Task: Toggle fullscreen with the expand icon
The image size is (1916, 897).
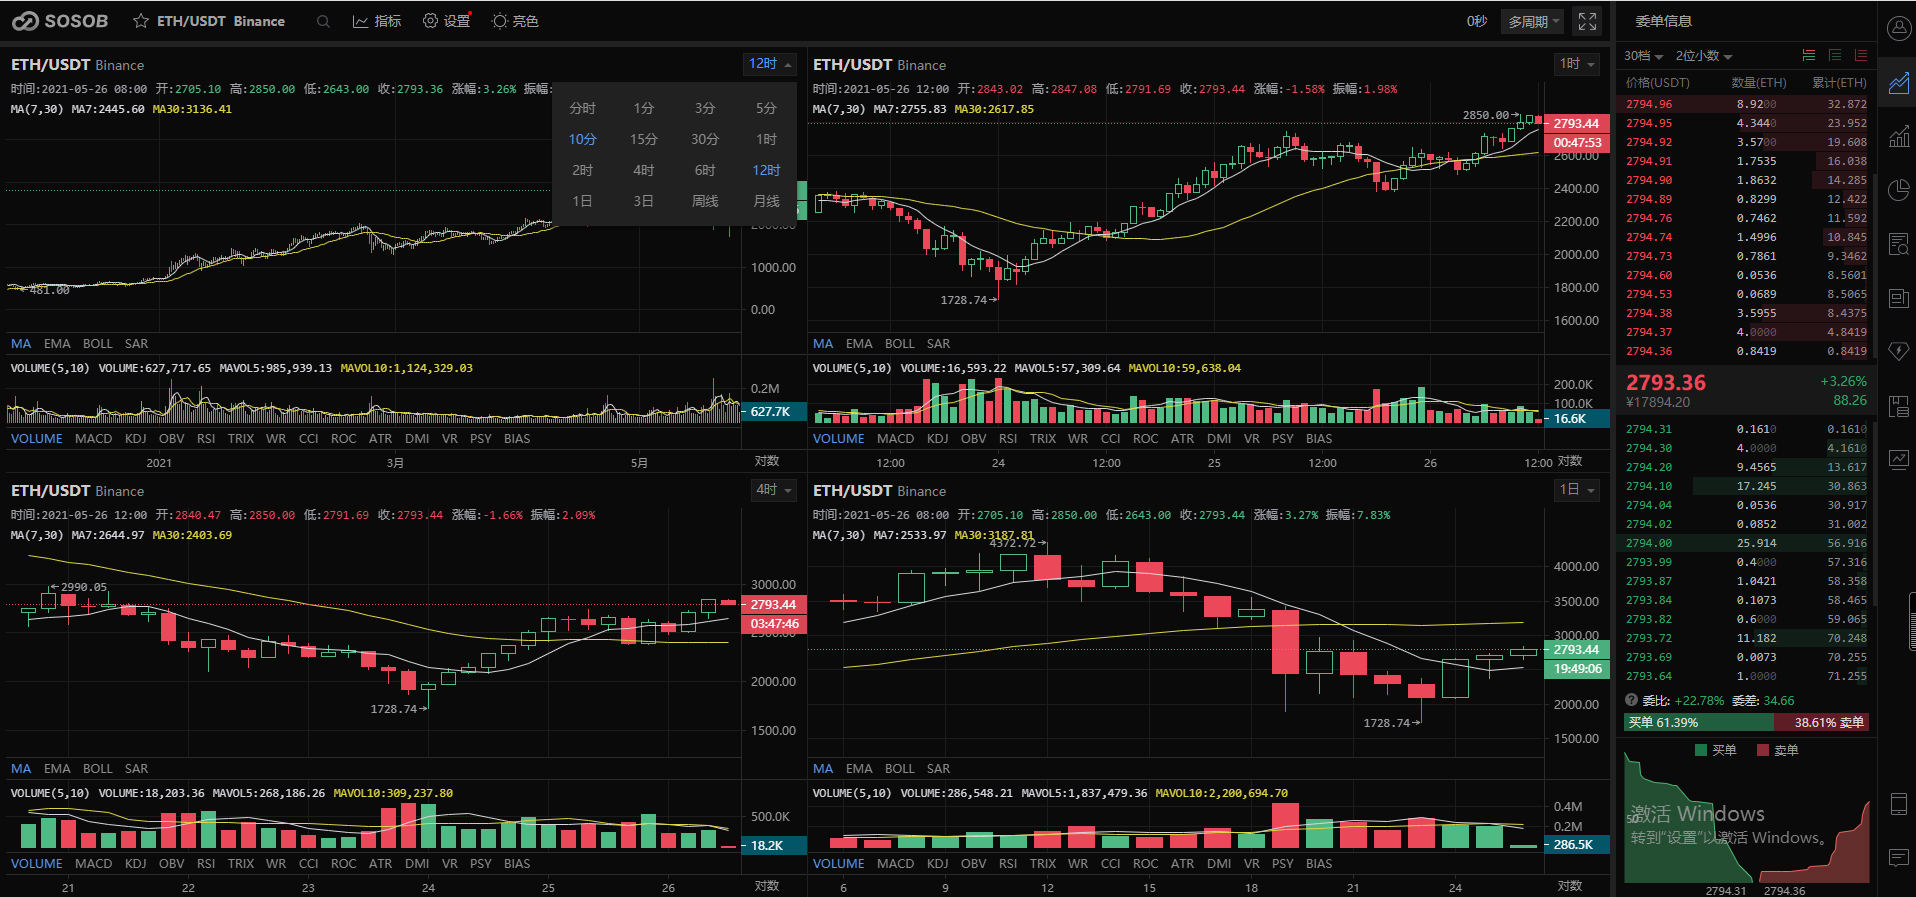Action: click(x=1587, y=21)
